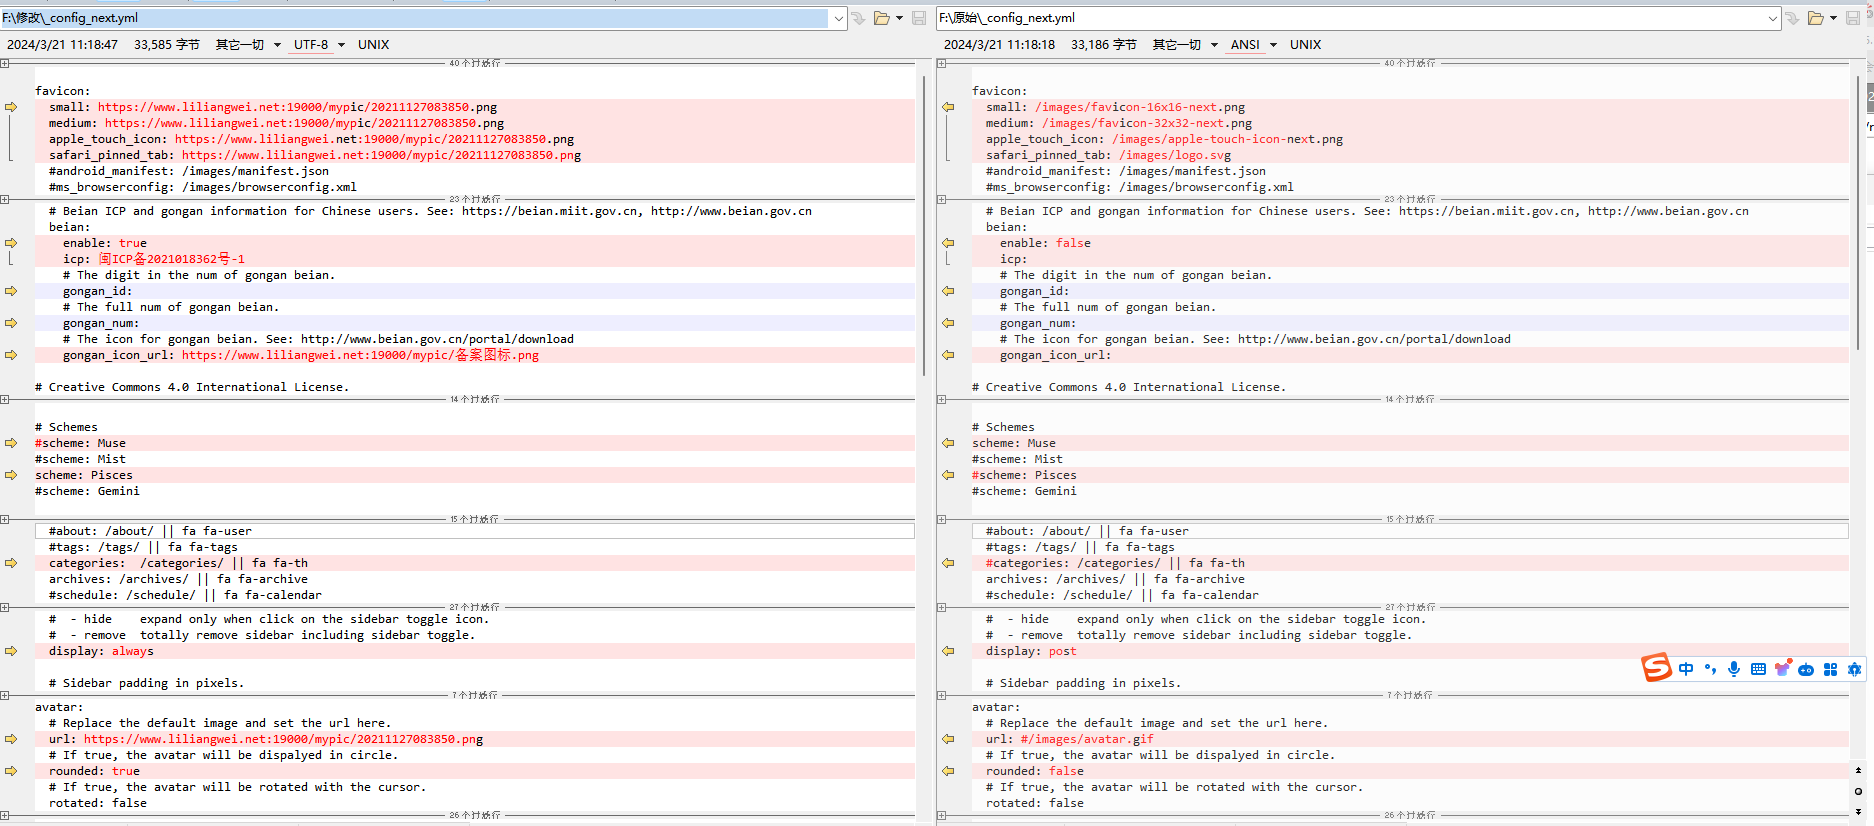Copy left 'rounded: true' line to right
This screenshot has height=826, width=1874.
(x=11, y=771)
